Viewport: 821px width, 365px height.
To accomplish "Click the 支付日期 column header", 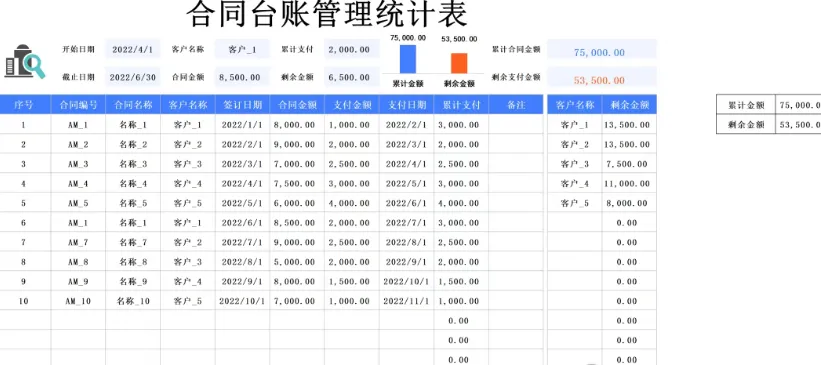I will (406, 105).
